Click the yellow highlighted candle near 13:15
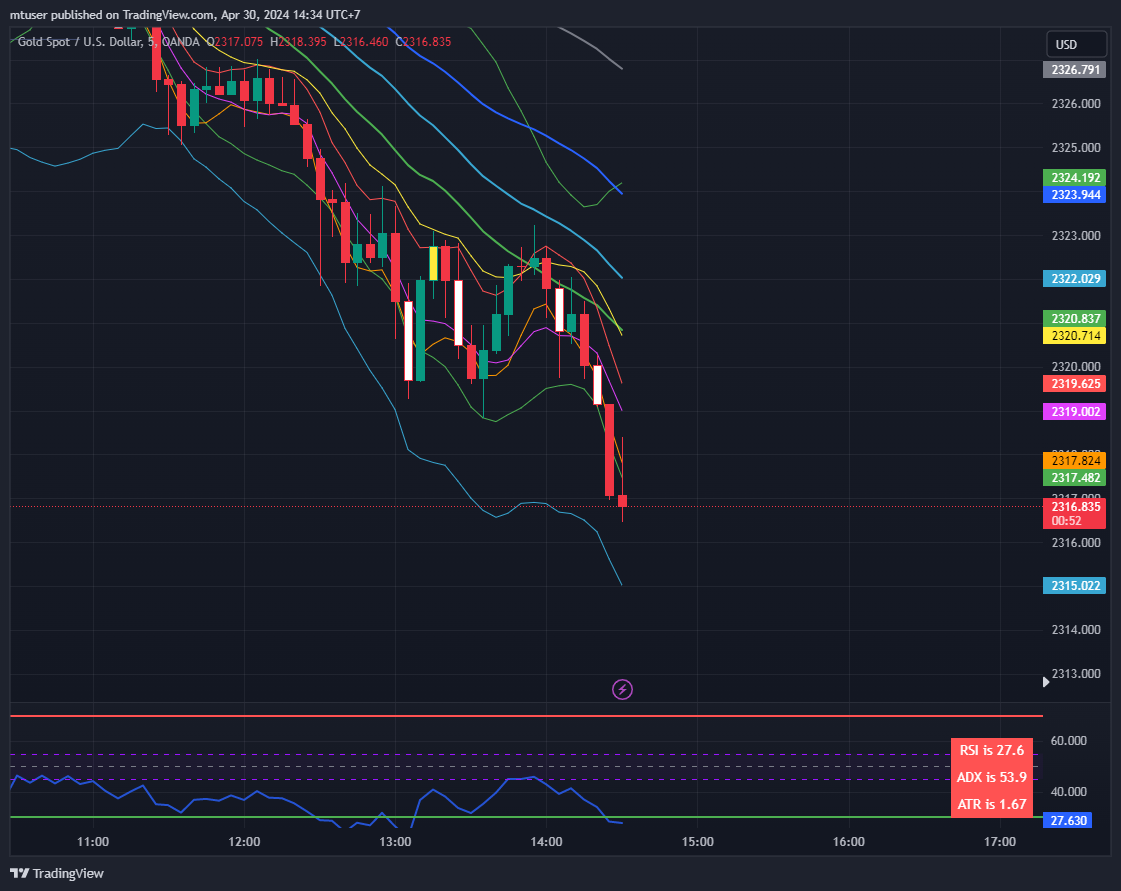 click(433, 263)
